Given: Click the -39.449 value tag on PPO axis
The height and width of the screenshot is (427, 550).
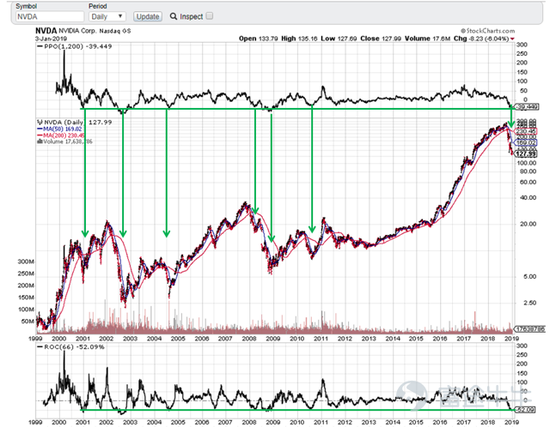Looking at the screenshot, I should 526,106.
